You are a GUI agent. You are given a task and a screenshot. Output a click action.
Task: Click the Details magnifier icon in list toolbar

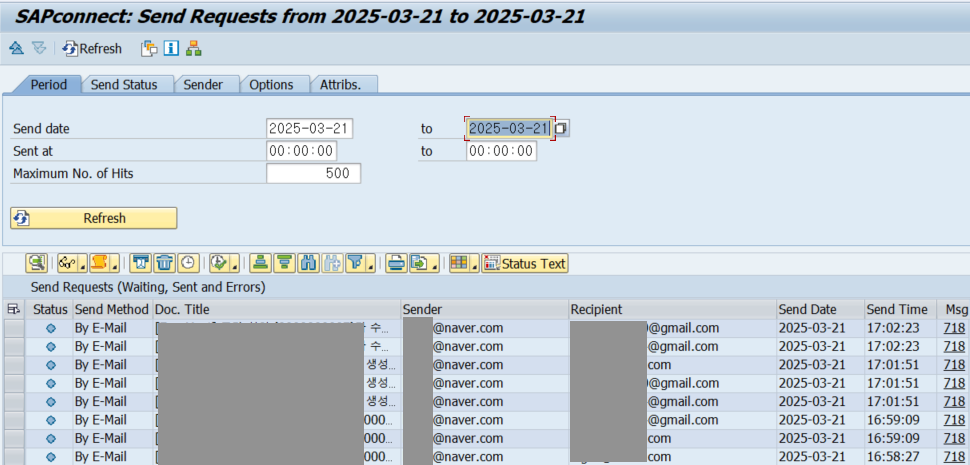(x=37, y=263)
